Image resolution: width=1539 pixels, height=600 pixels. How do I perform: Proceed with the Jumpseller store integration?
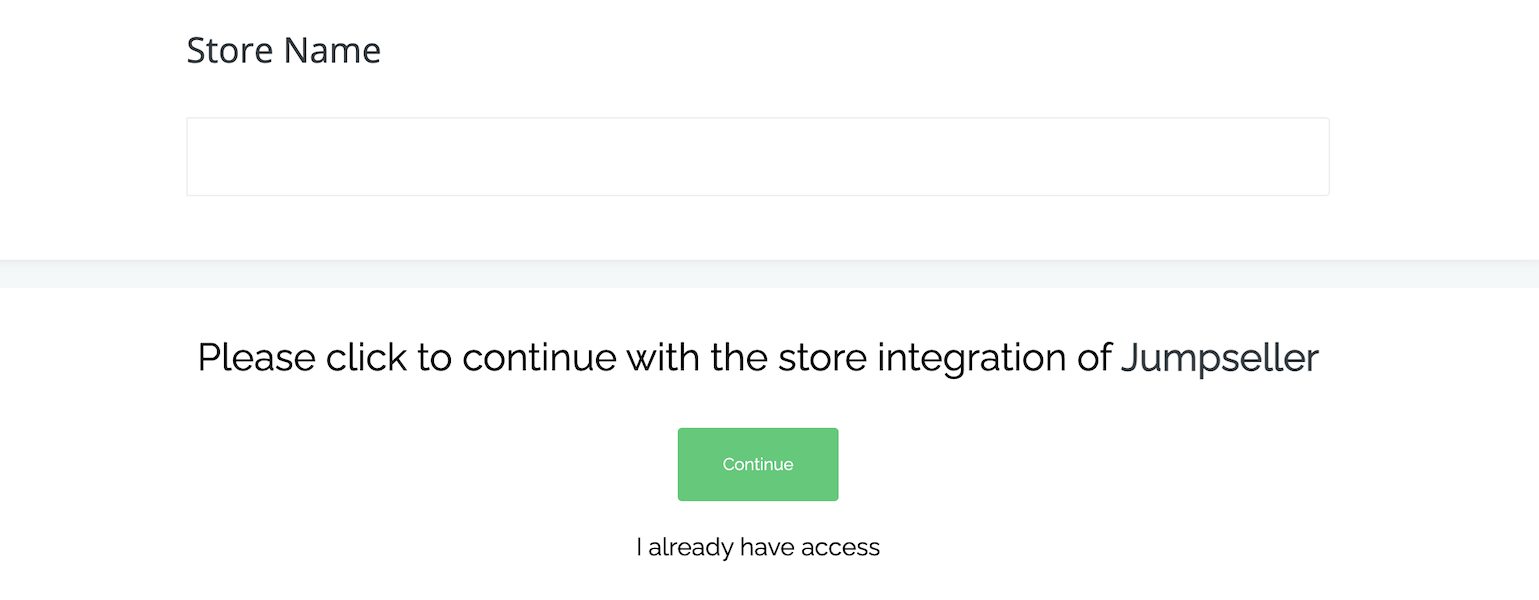(757, 464)
